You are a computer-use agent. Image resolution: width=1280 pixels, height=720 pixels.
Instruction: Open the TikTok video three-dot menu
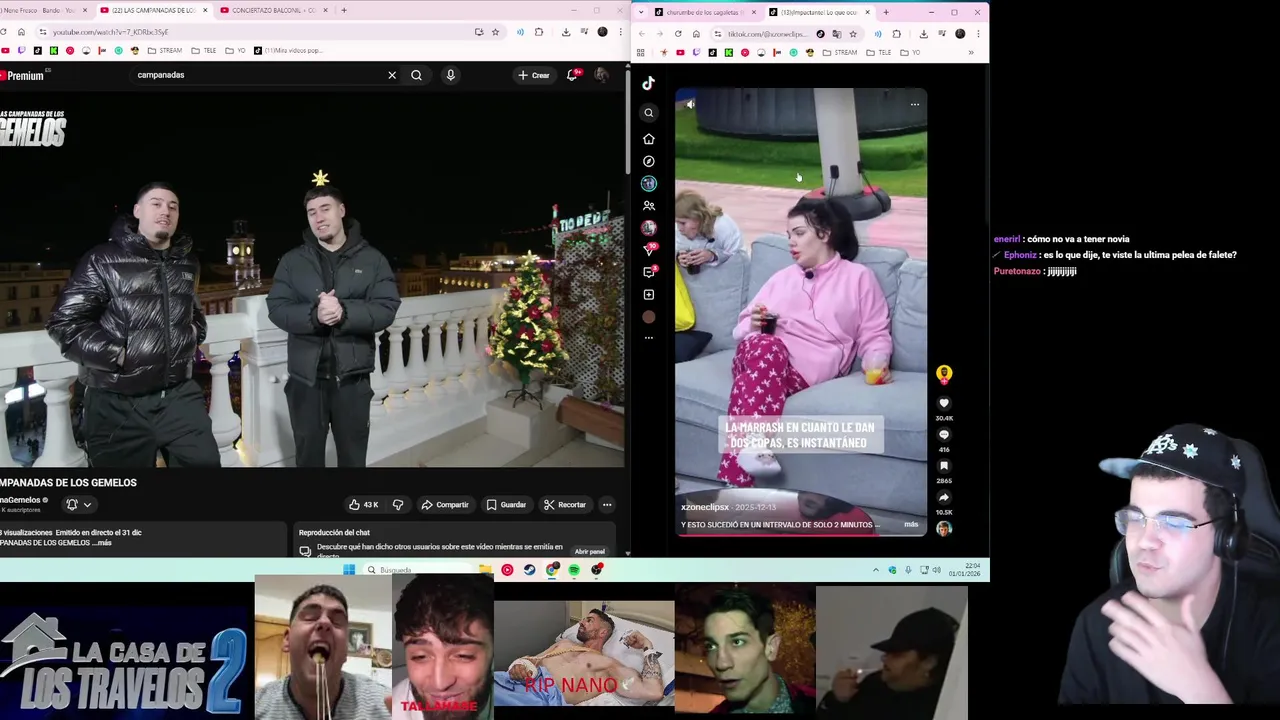(914, 104)
